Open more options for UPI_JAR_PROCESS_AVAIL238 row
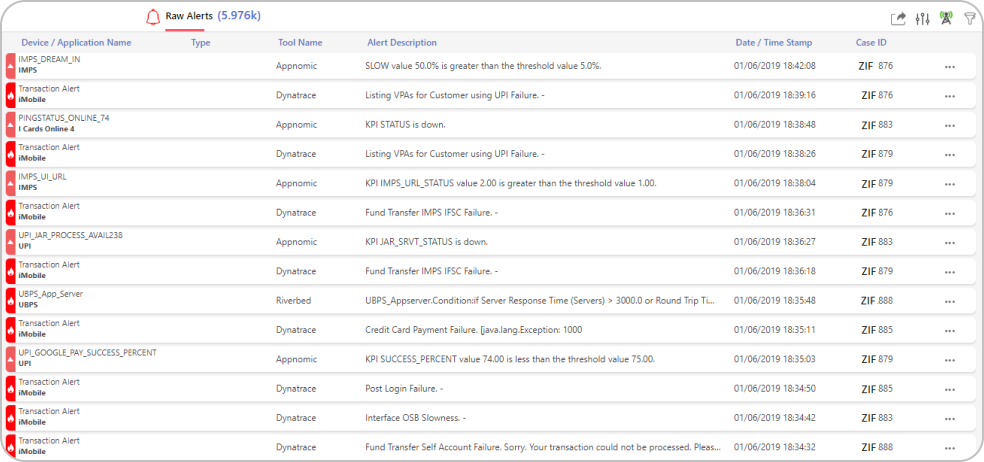 [x=949, y=242]
